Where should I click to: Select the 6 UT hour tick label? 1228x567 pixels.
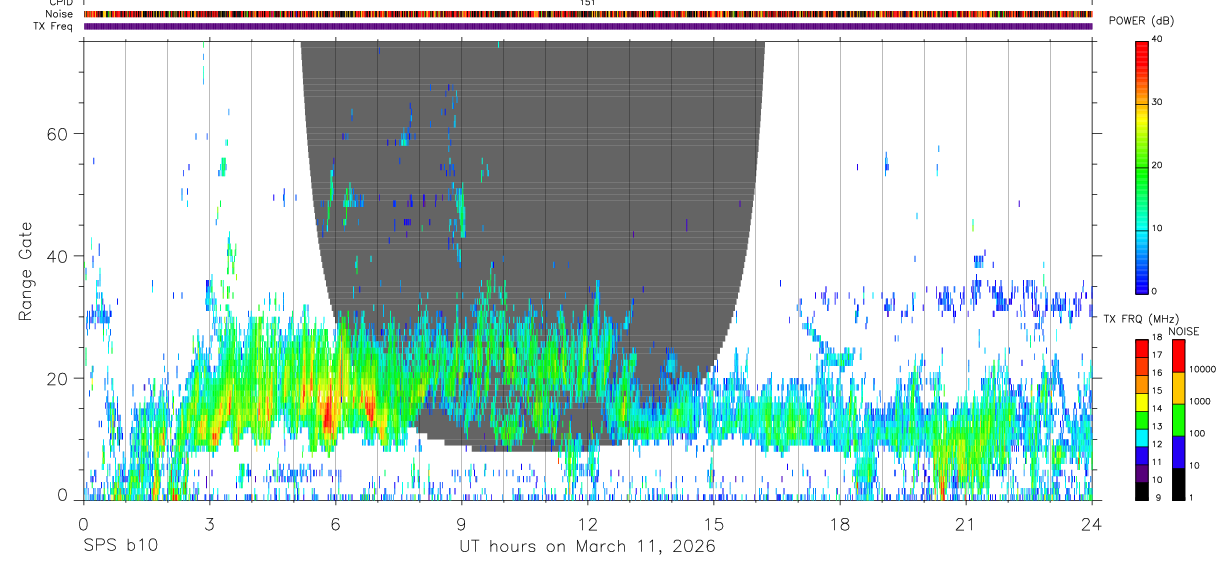[x=335, y=523]
